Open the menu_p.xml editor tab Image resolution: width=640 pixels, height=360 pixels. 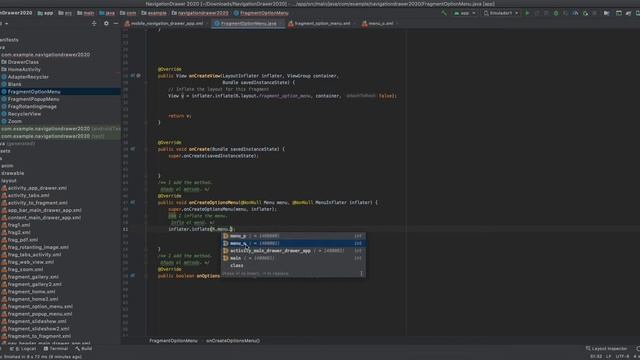378,24
